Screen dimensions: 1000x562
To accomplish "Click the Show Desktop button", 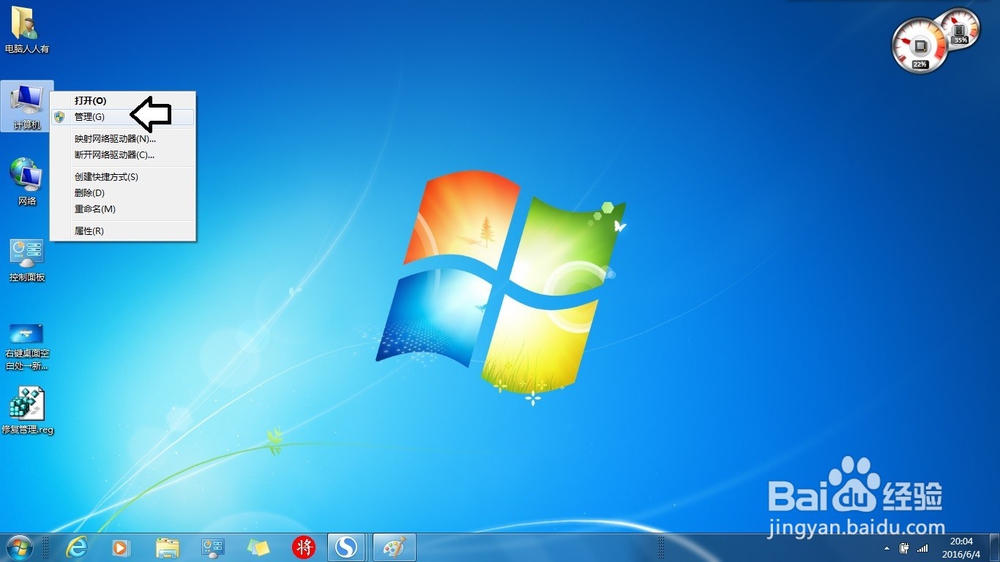I will 994,548.
